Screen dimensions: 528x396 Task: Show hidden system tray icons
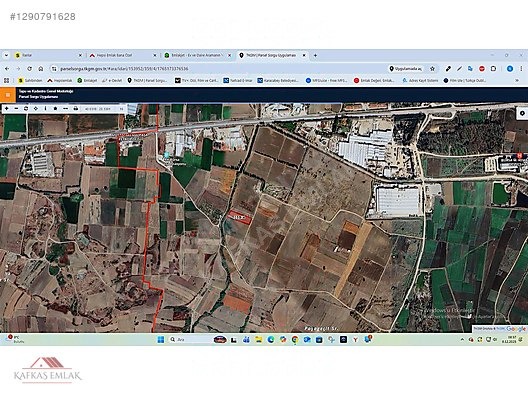coord(462,339)
